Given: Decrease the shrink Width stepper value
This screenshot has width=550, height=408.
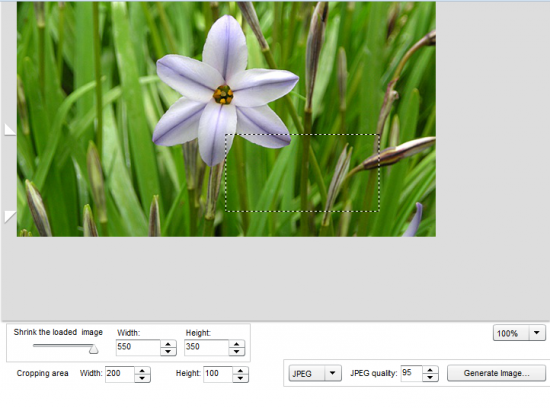Looking at the screenshot, I should click(x=168, y=352).
